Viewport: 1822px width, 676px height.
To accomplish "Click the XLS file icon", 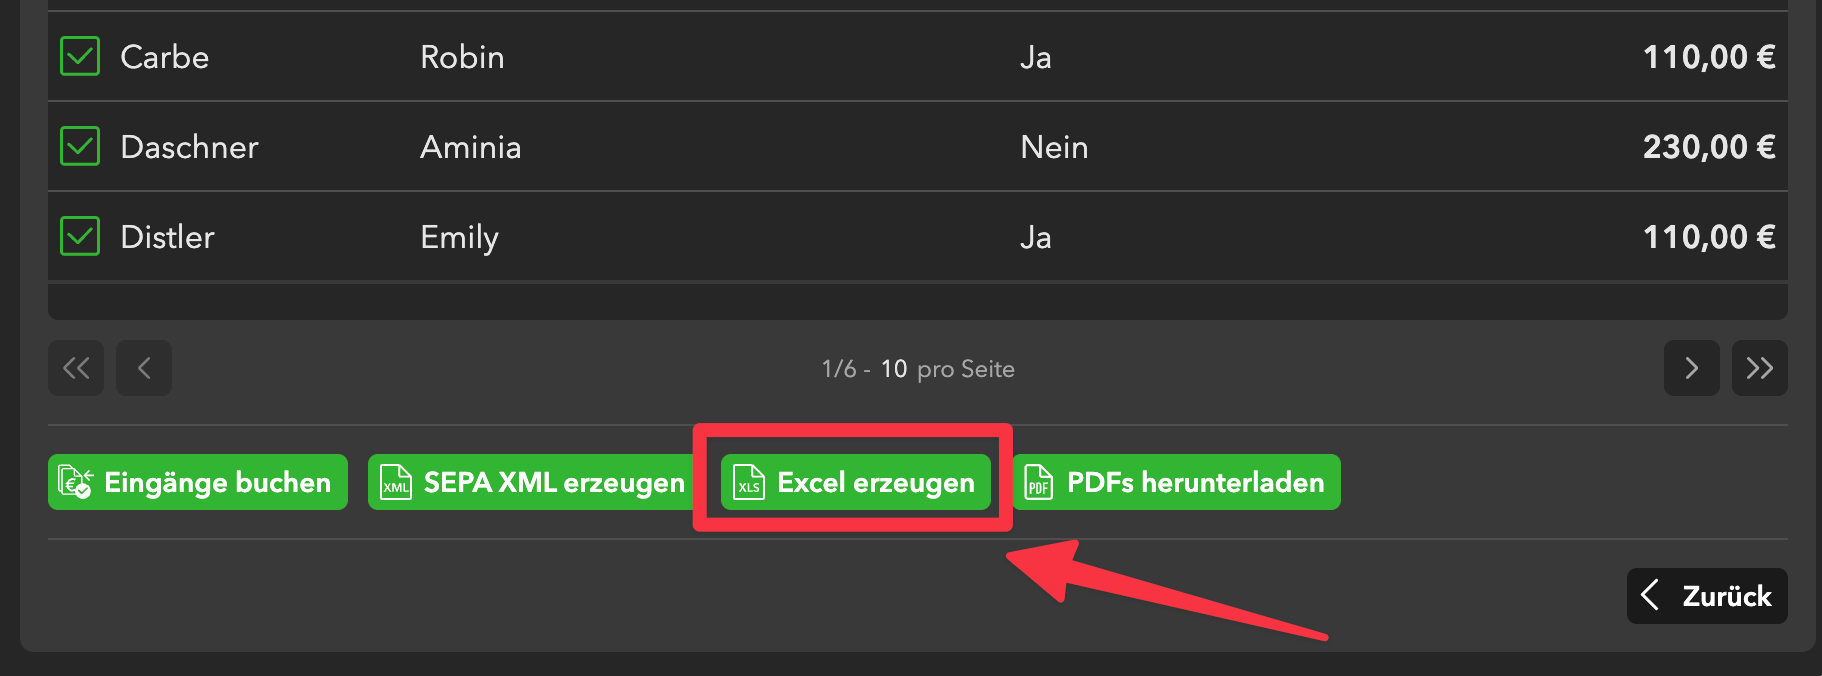I will point(749,483).
